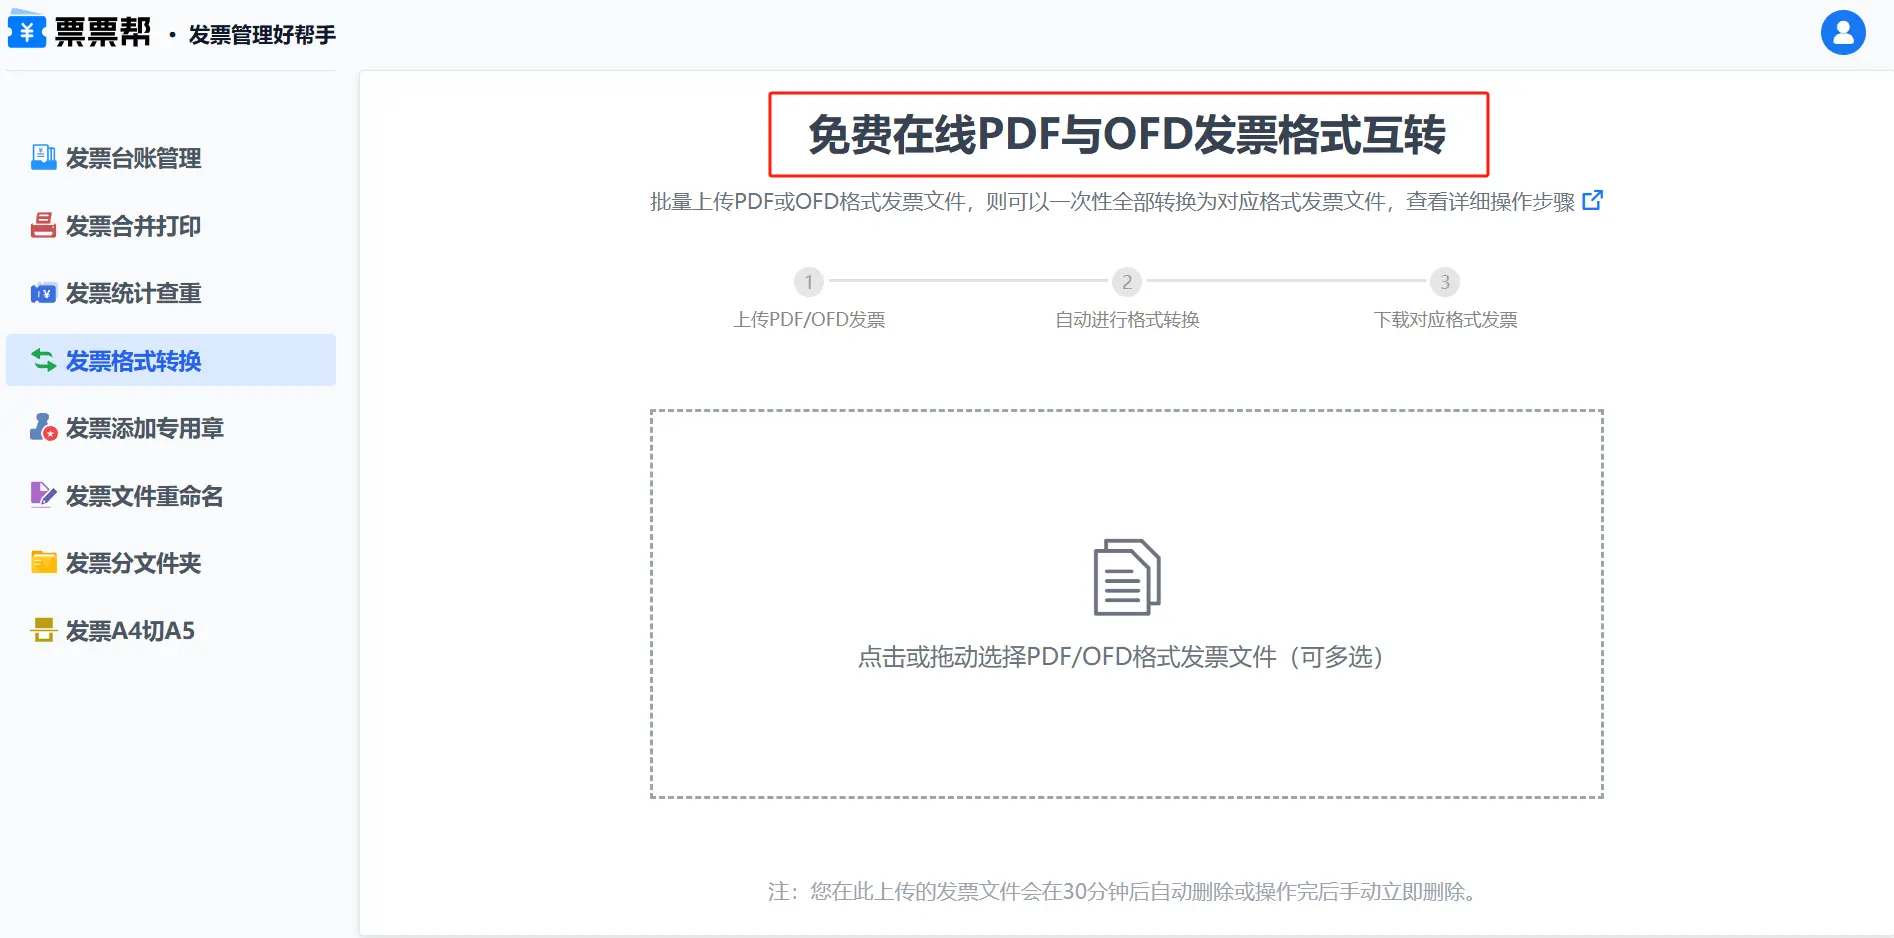Viewport: 1894px width, 938px height.
Task: Click the 发票合并打印 printer icon
Action: point(43,225)
